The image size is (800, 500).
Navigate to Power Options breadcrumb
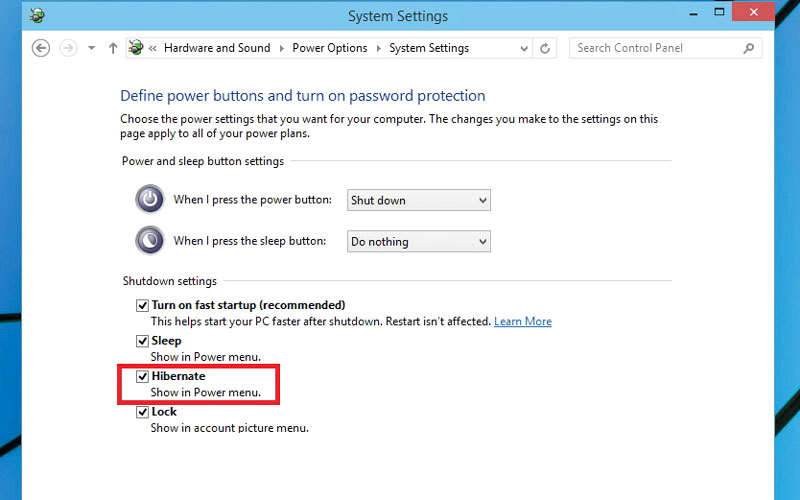tap(329, 48)
